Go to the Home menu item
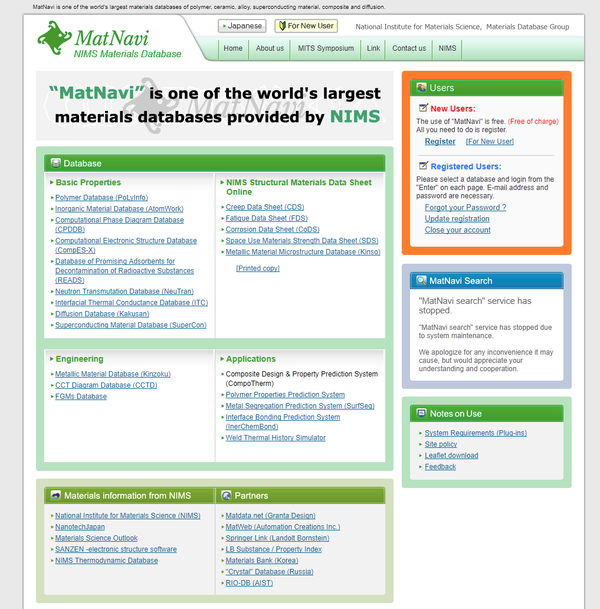This screenshot has height=609, width=600. [x=233, y=48]
